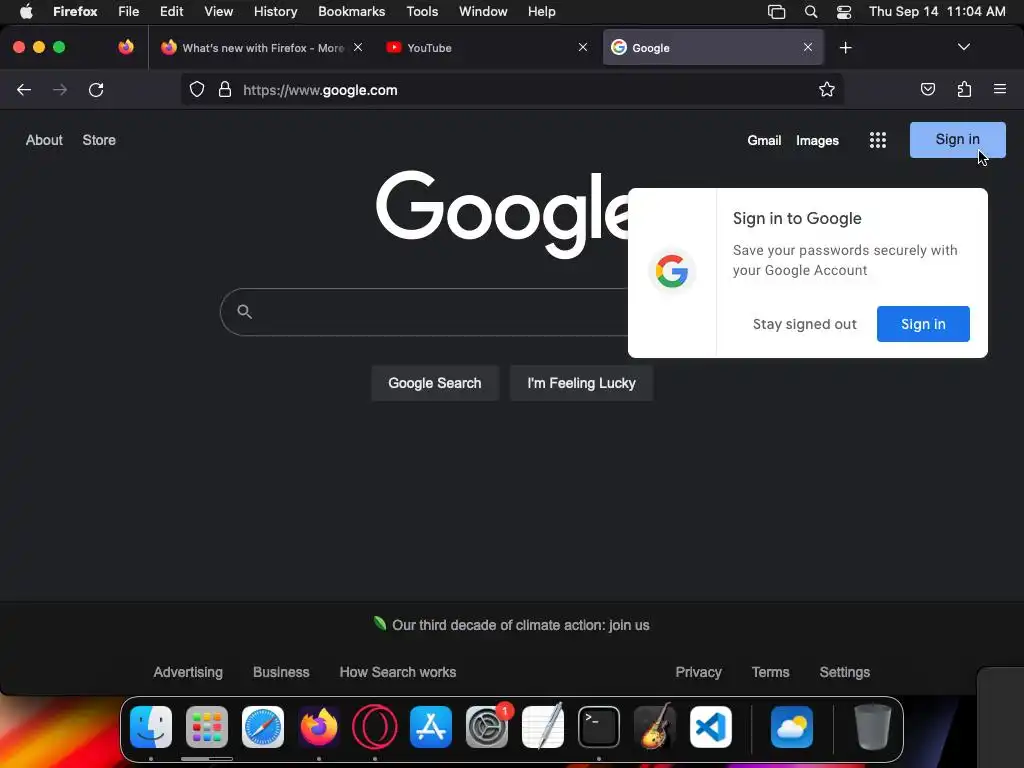Open the Google apps grid
Screen dimensions: 1024x768
click(878, 140)
